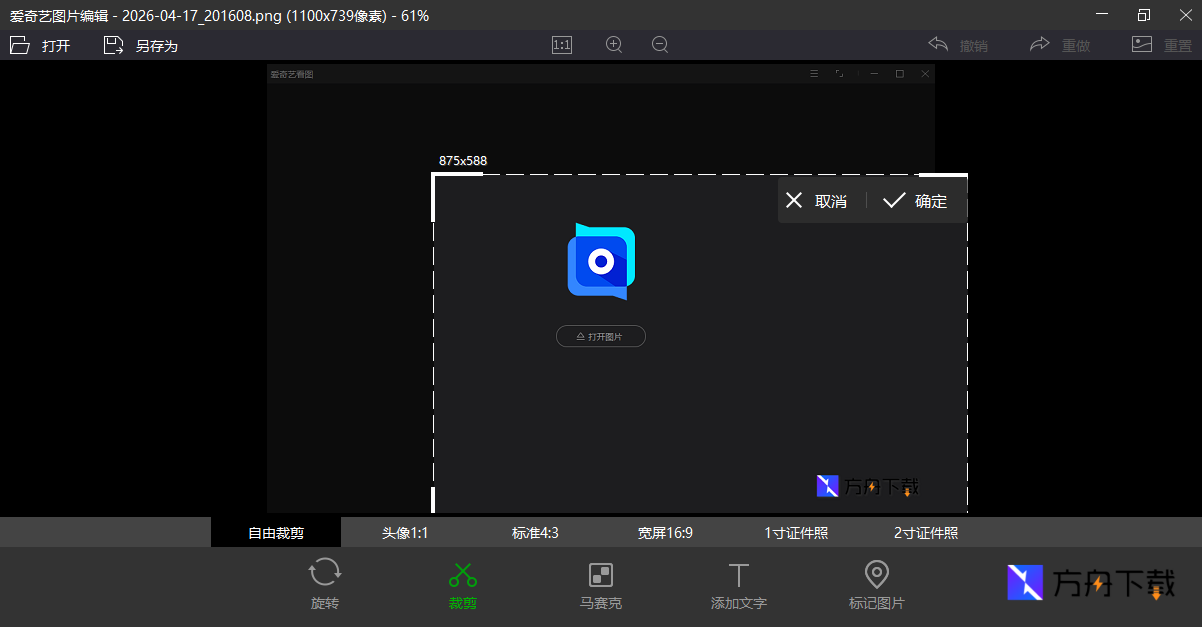Select the 头像1:1 crop ratio
The height and width of the screenshot is (627, 1202).
(405, 533)
